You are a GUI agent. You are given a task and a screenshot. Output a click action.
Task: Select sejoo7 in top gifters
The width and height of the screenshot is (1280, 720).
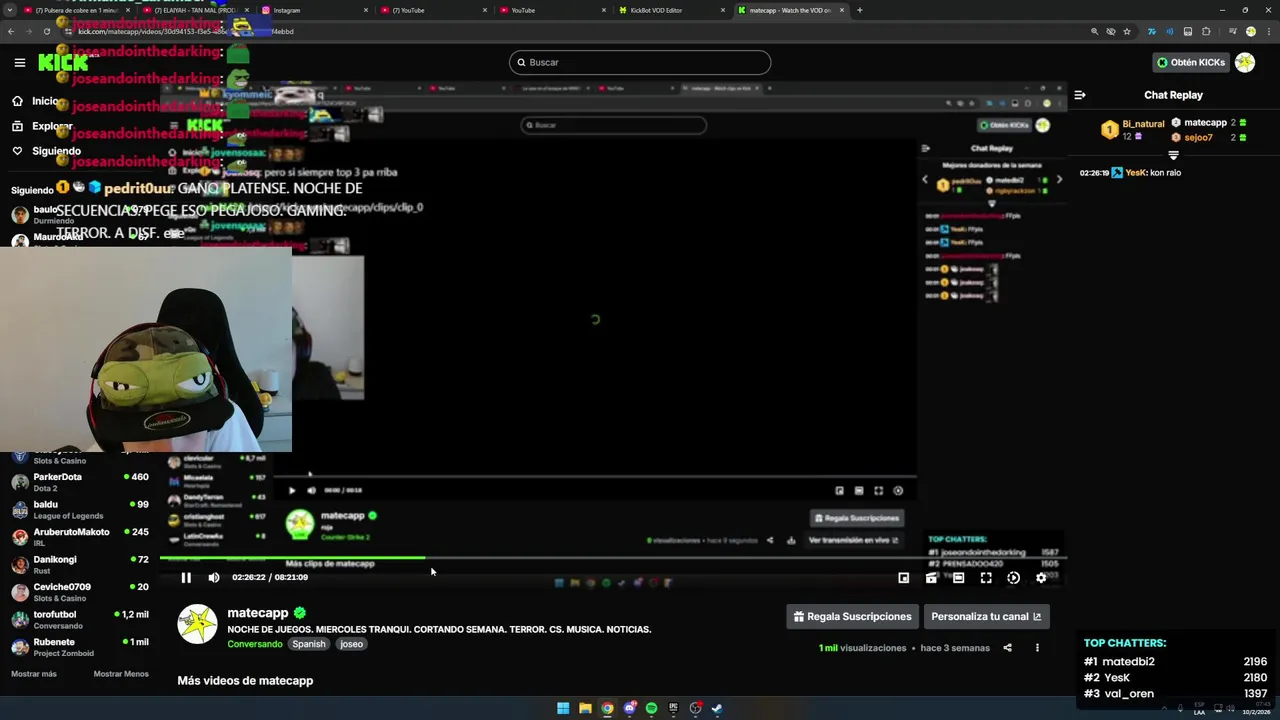click(x=1198, y=137)
